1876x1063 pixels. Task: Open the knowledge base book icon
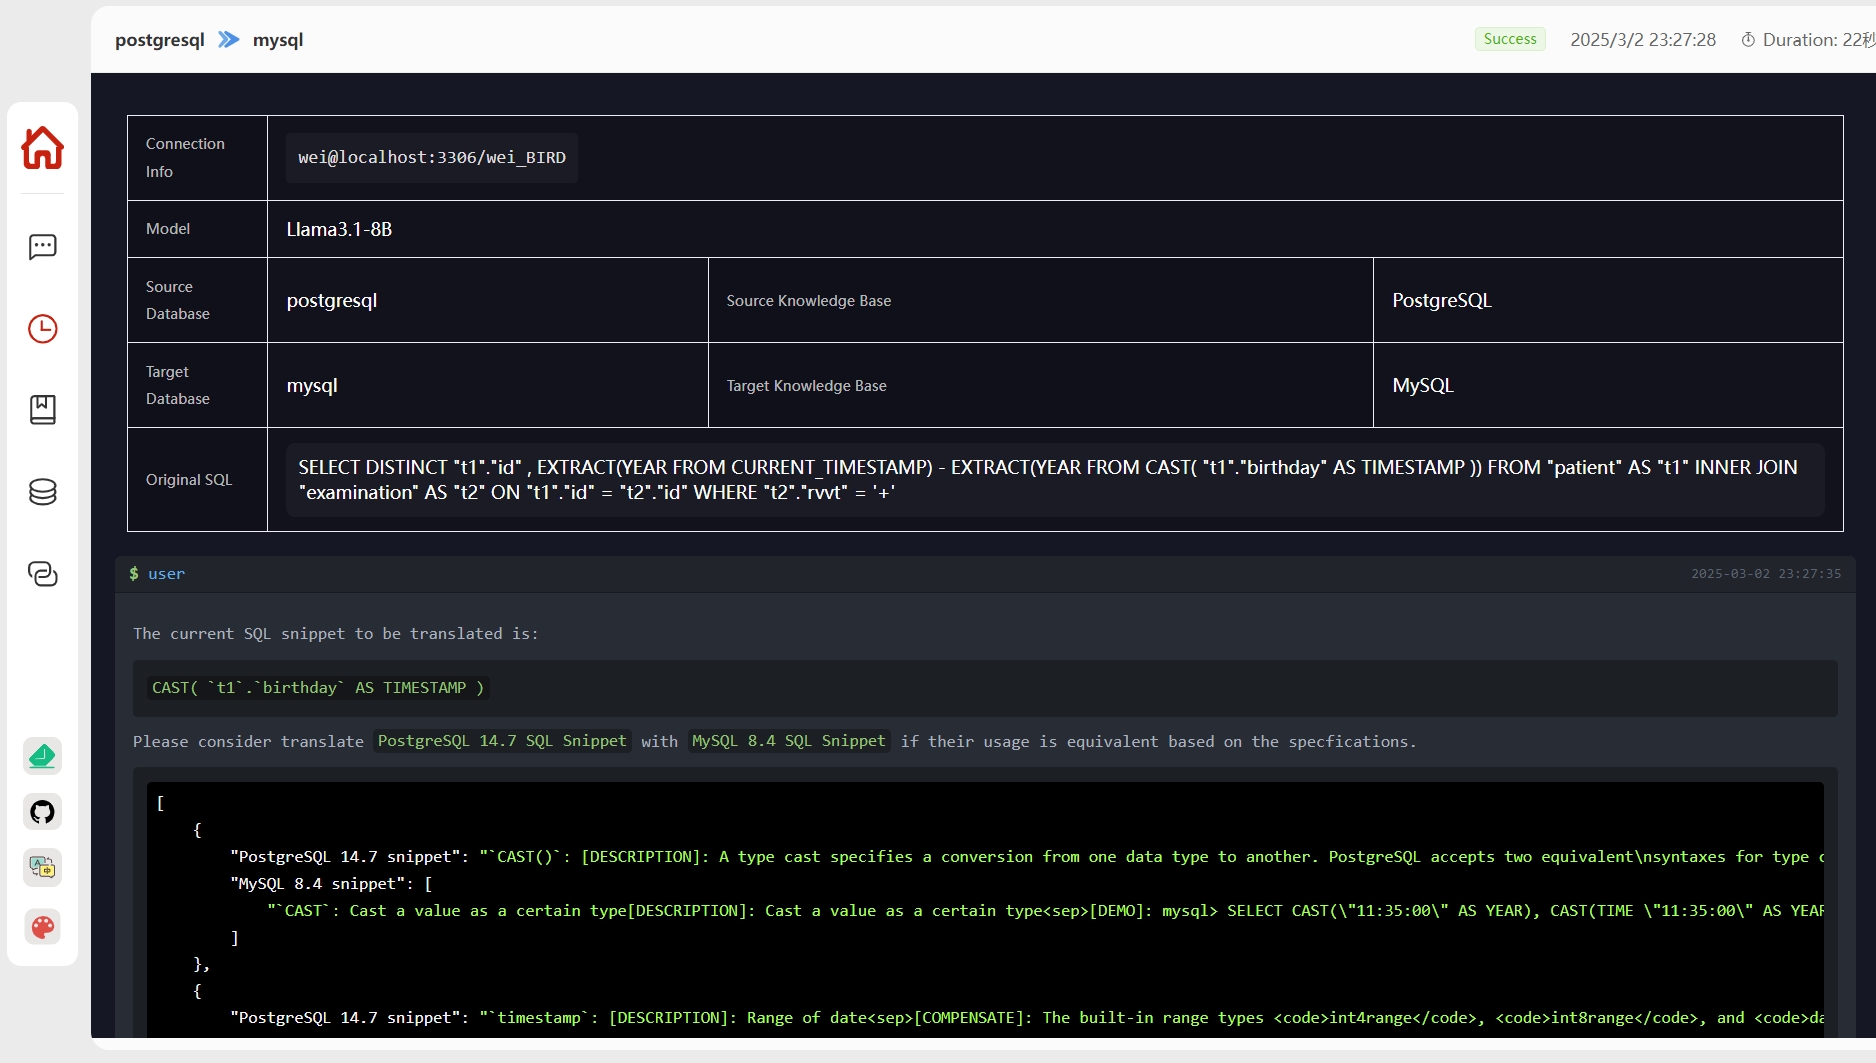coord(42,410)
